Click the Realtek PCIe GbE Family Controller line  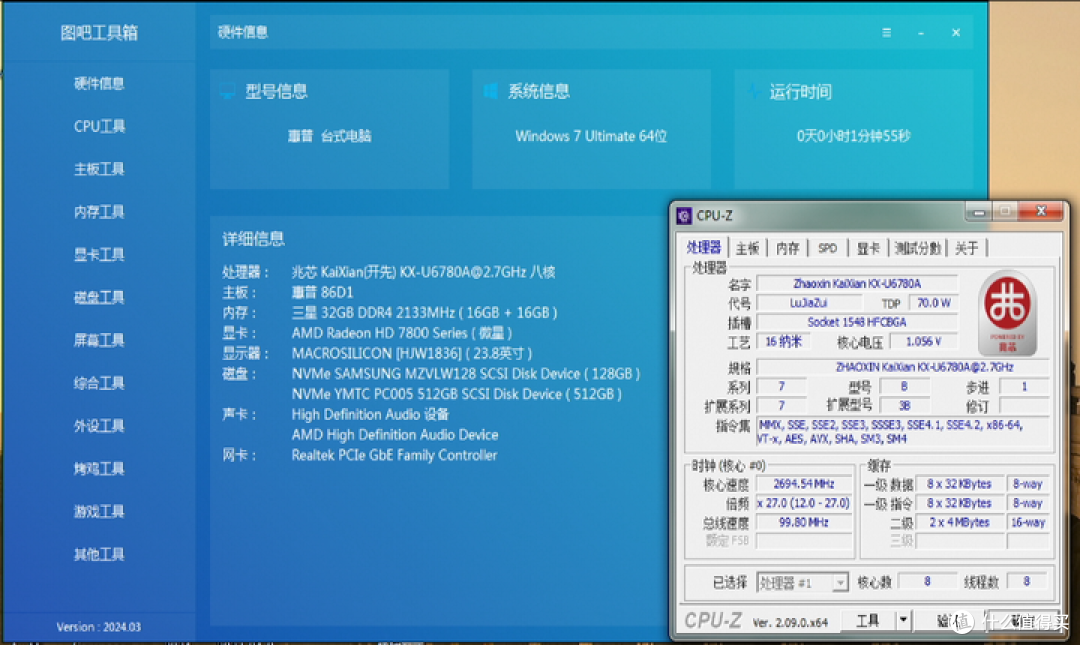(394, 455)
